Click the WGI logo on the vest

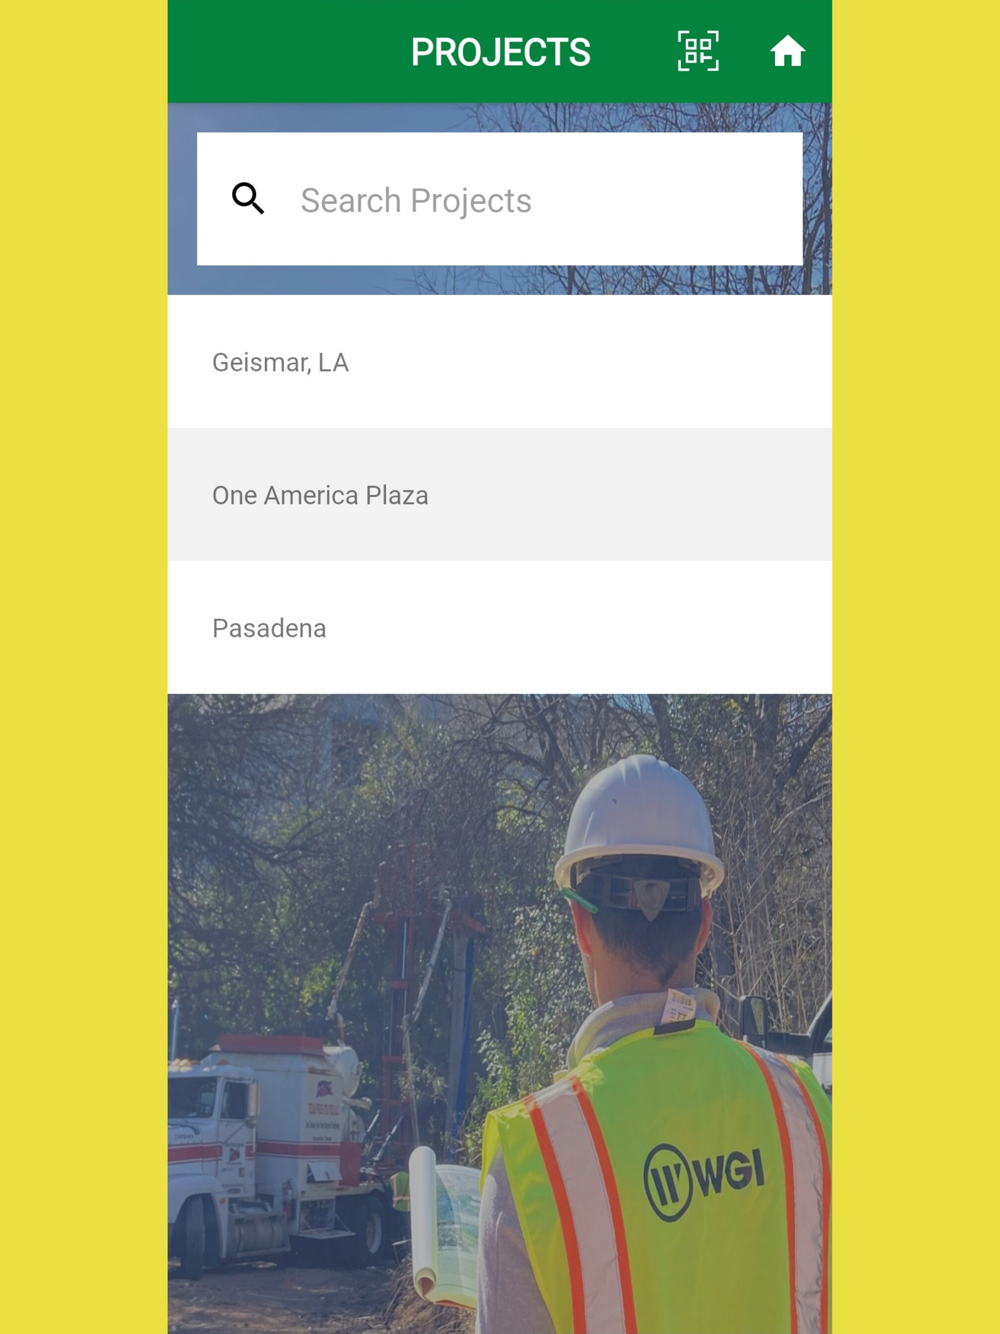point(704,1182)
